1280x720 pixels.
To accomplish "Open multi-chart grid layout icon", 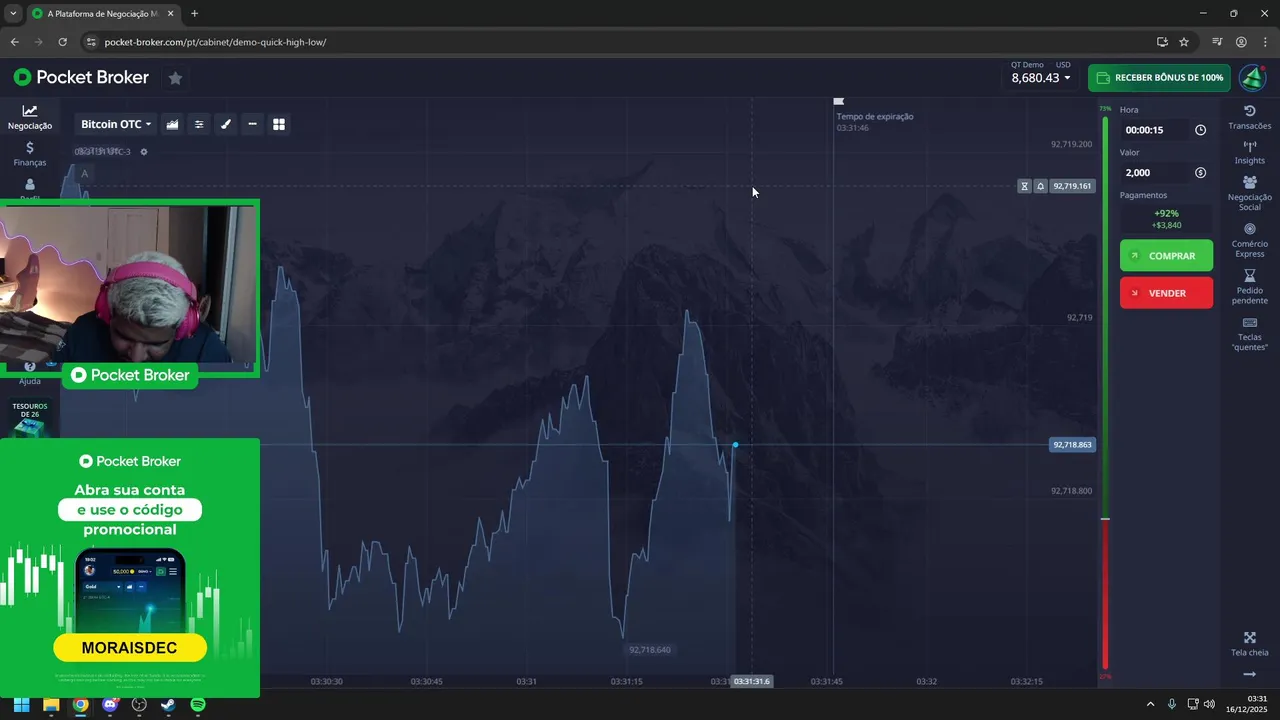I will [x=279, y=124].
